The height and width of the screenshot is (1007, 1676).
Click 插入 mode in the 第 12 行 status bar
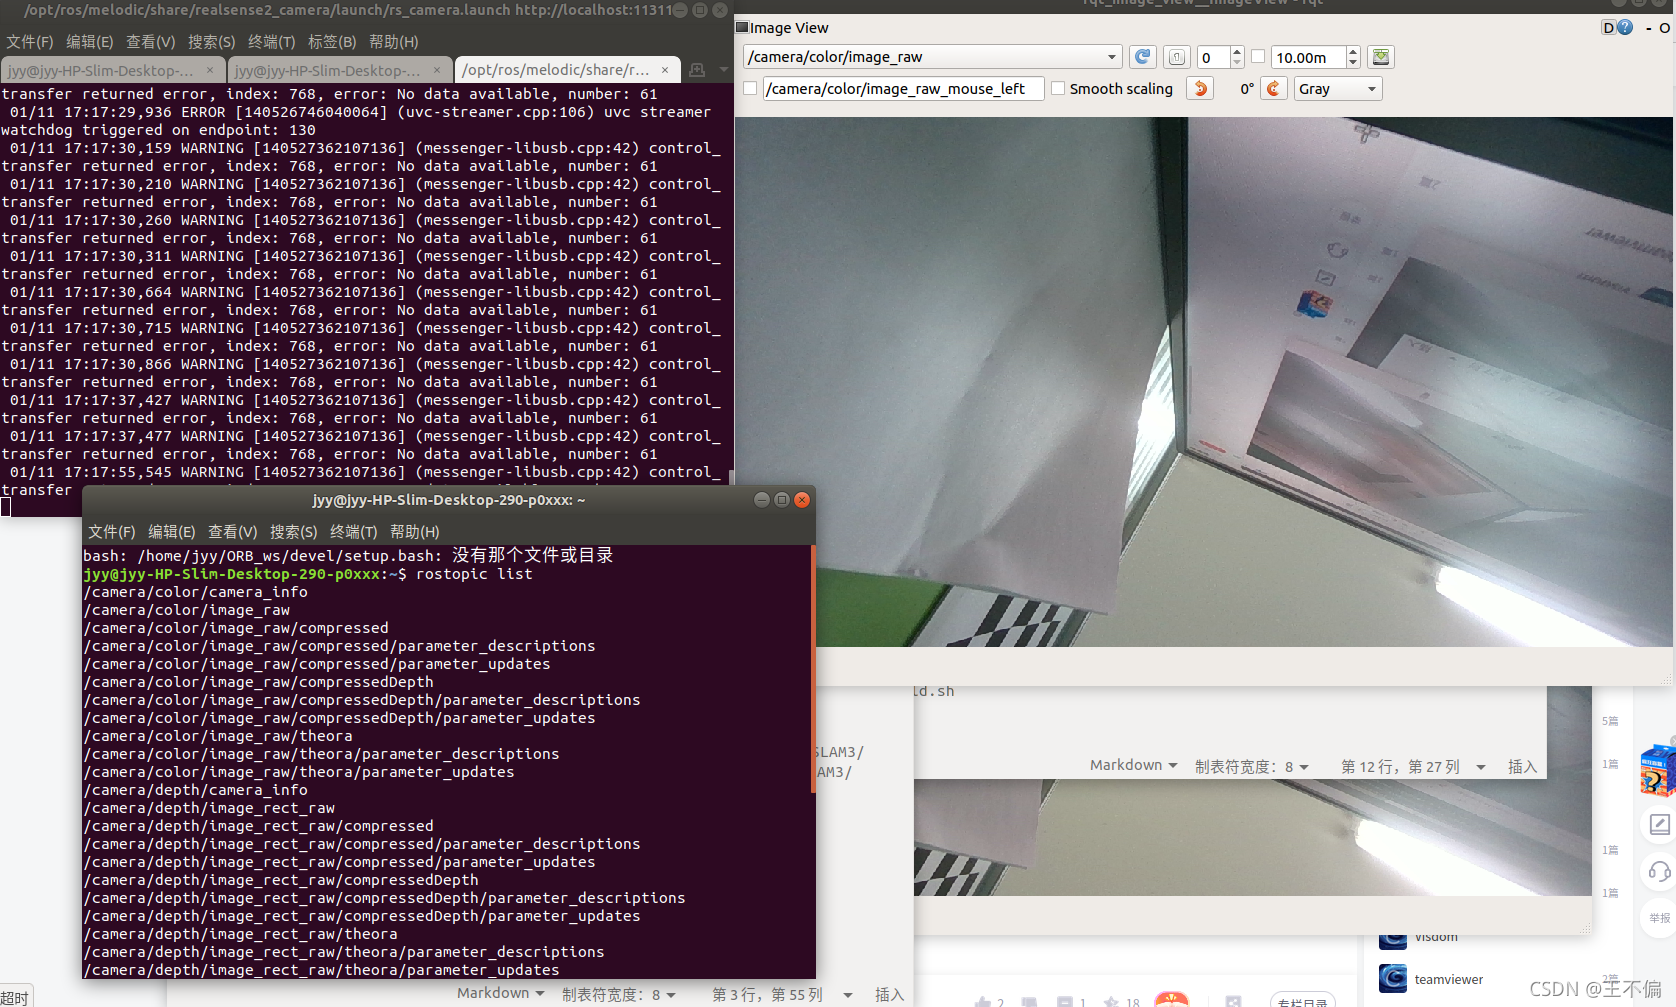coord(1522,767)
